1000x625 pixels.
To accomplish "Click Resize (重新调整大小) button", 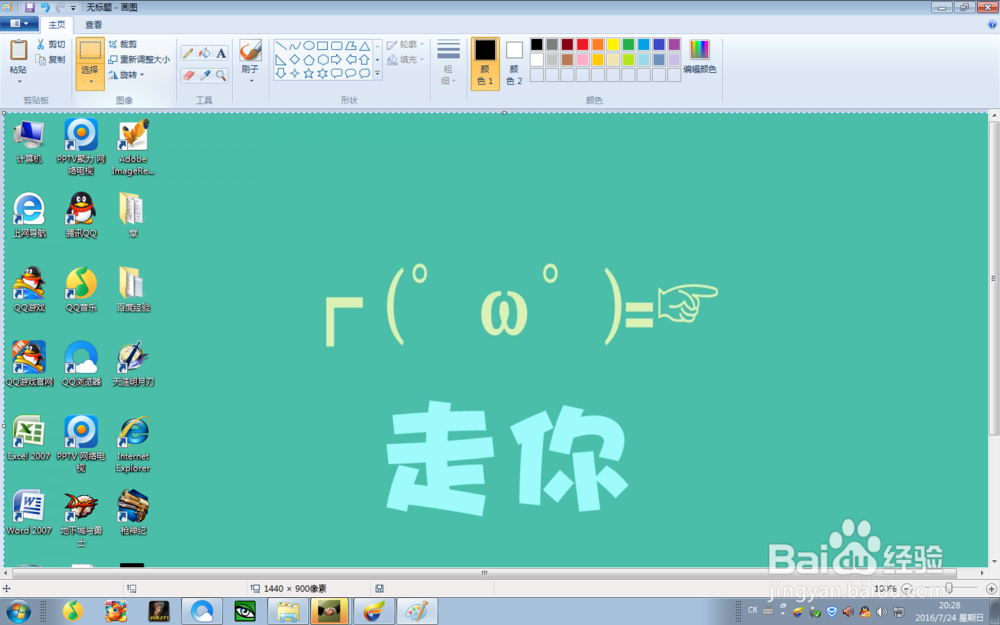I will [139, 59].
